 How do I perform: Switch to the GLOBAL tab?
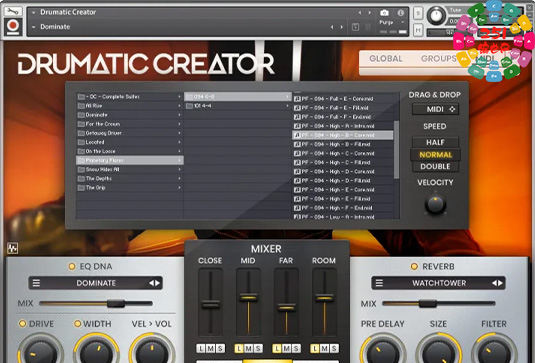(x=386, y=58)
